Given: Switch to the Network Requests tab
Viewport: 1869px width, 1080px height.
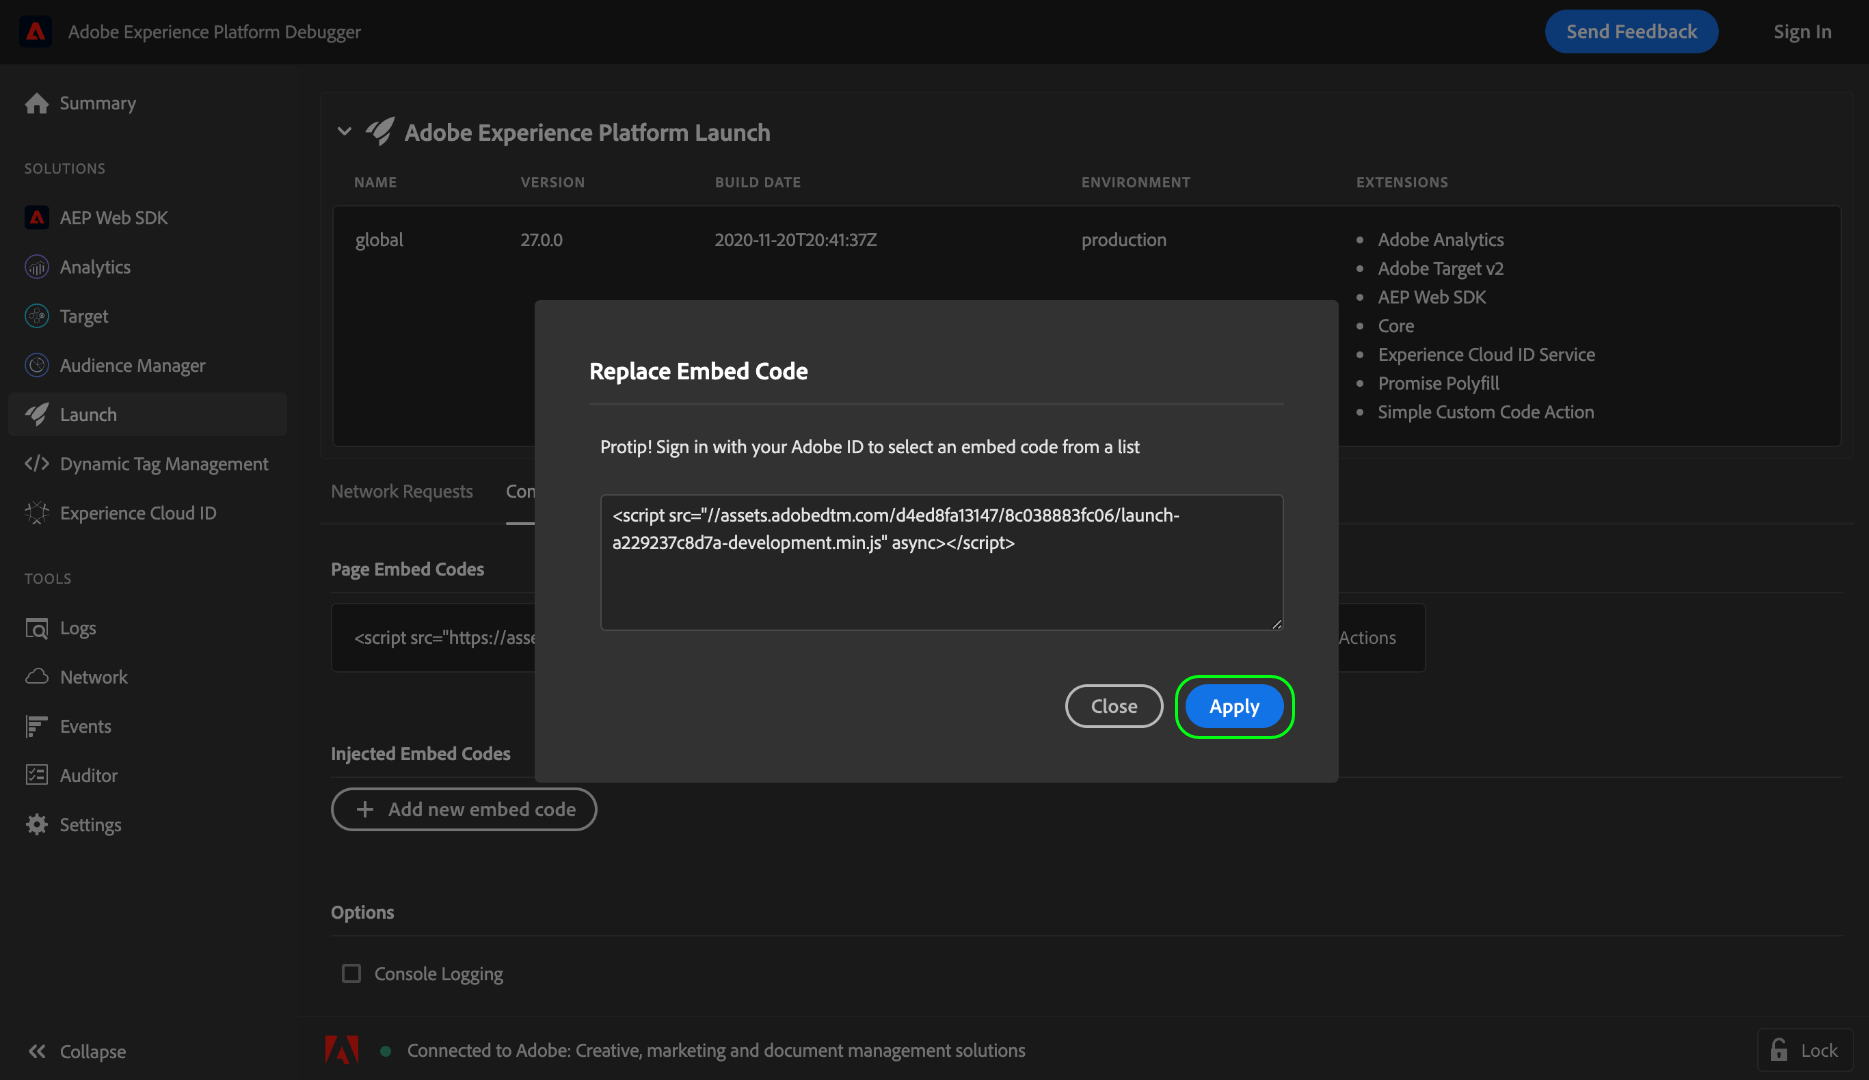Looking at the screenshot, I should 402,491.
